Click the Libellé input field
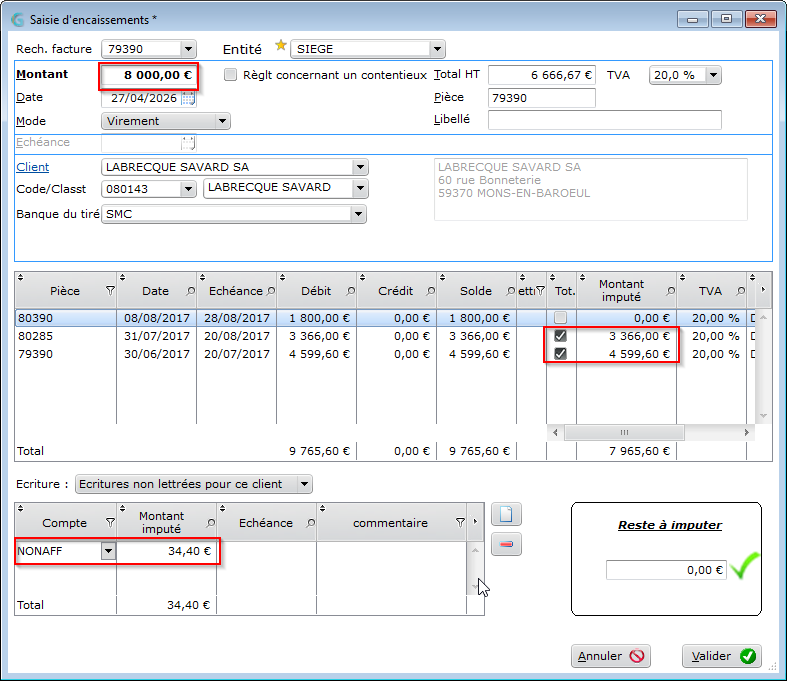787x681 pixels. pyautogui.click(x=605, y=120)
